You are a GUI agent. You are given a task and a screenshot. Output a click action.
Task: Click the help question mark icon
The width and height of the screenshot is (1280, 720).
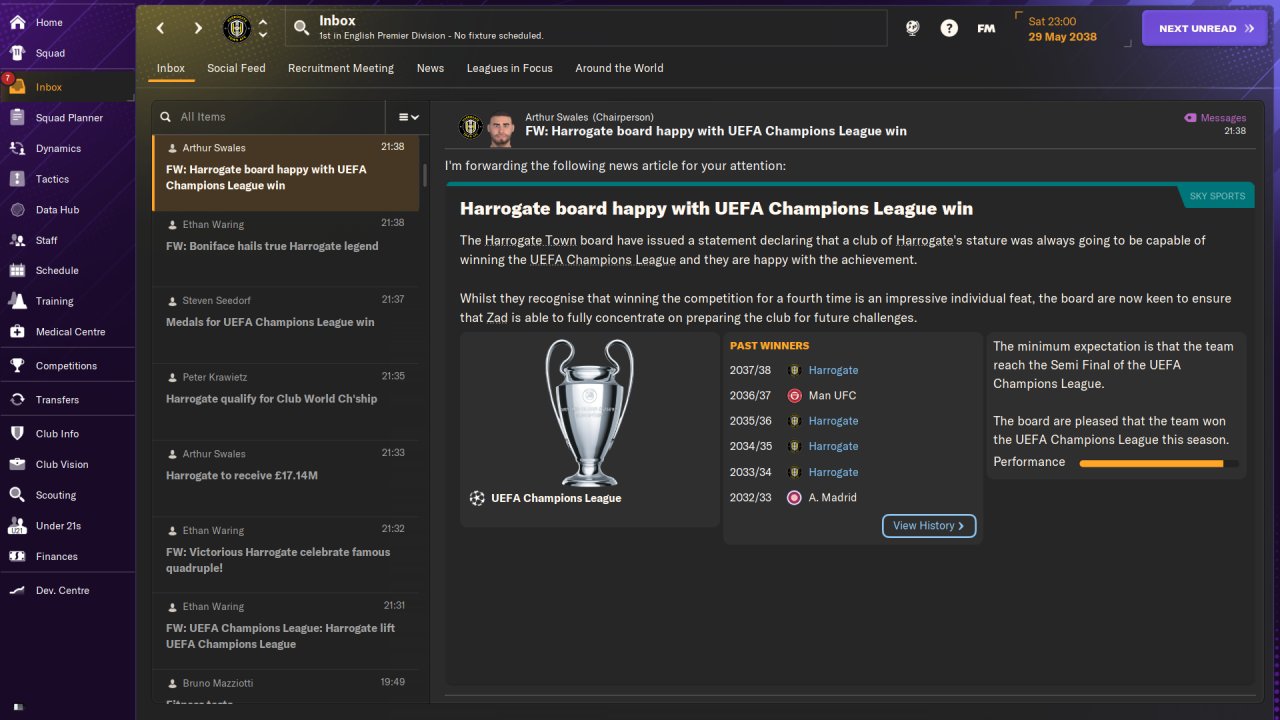click(x=949, y=28)
